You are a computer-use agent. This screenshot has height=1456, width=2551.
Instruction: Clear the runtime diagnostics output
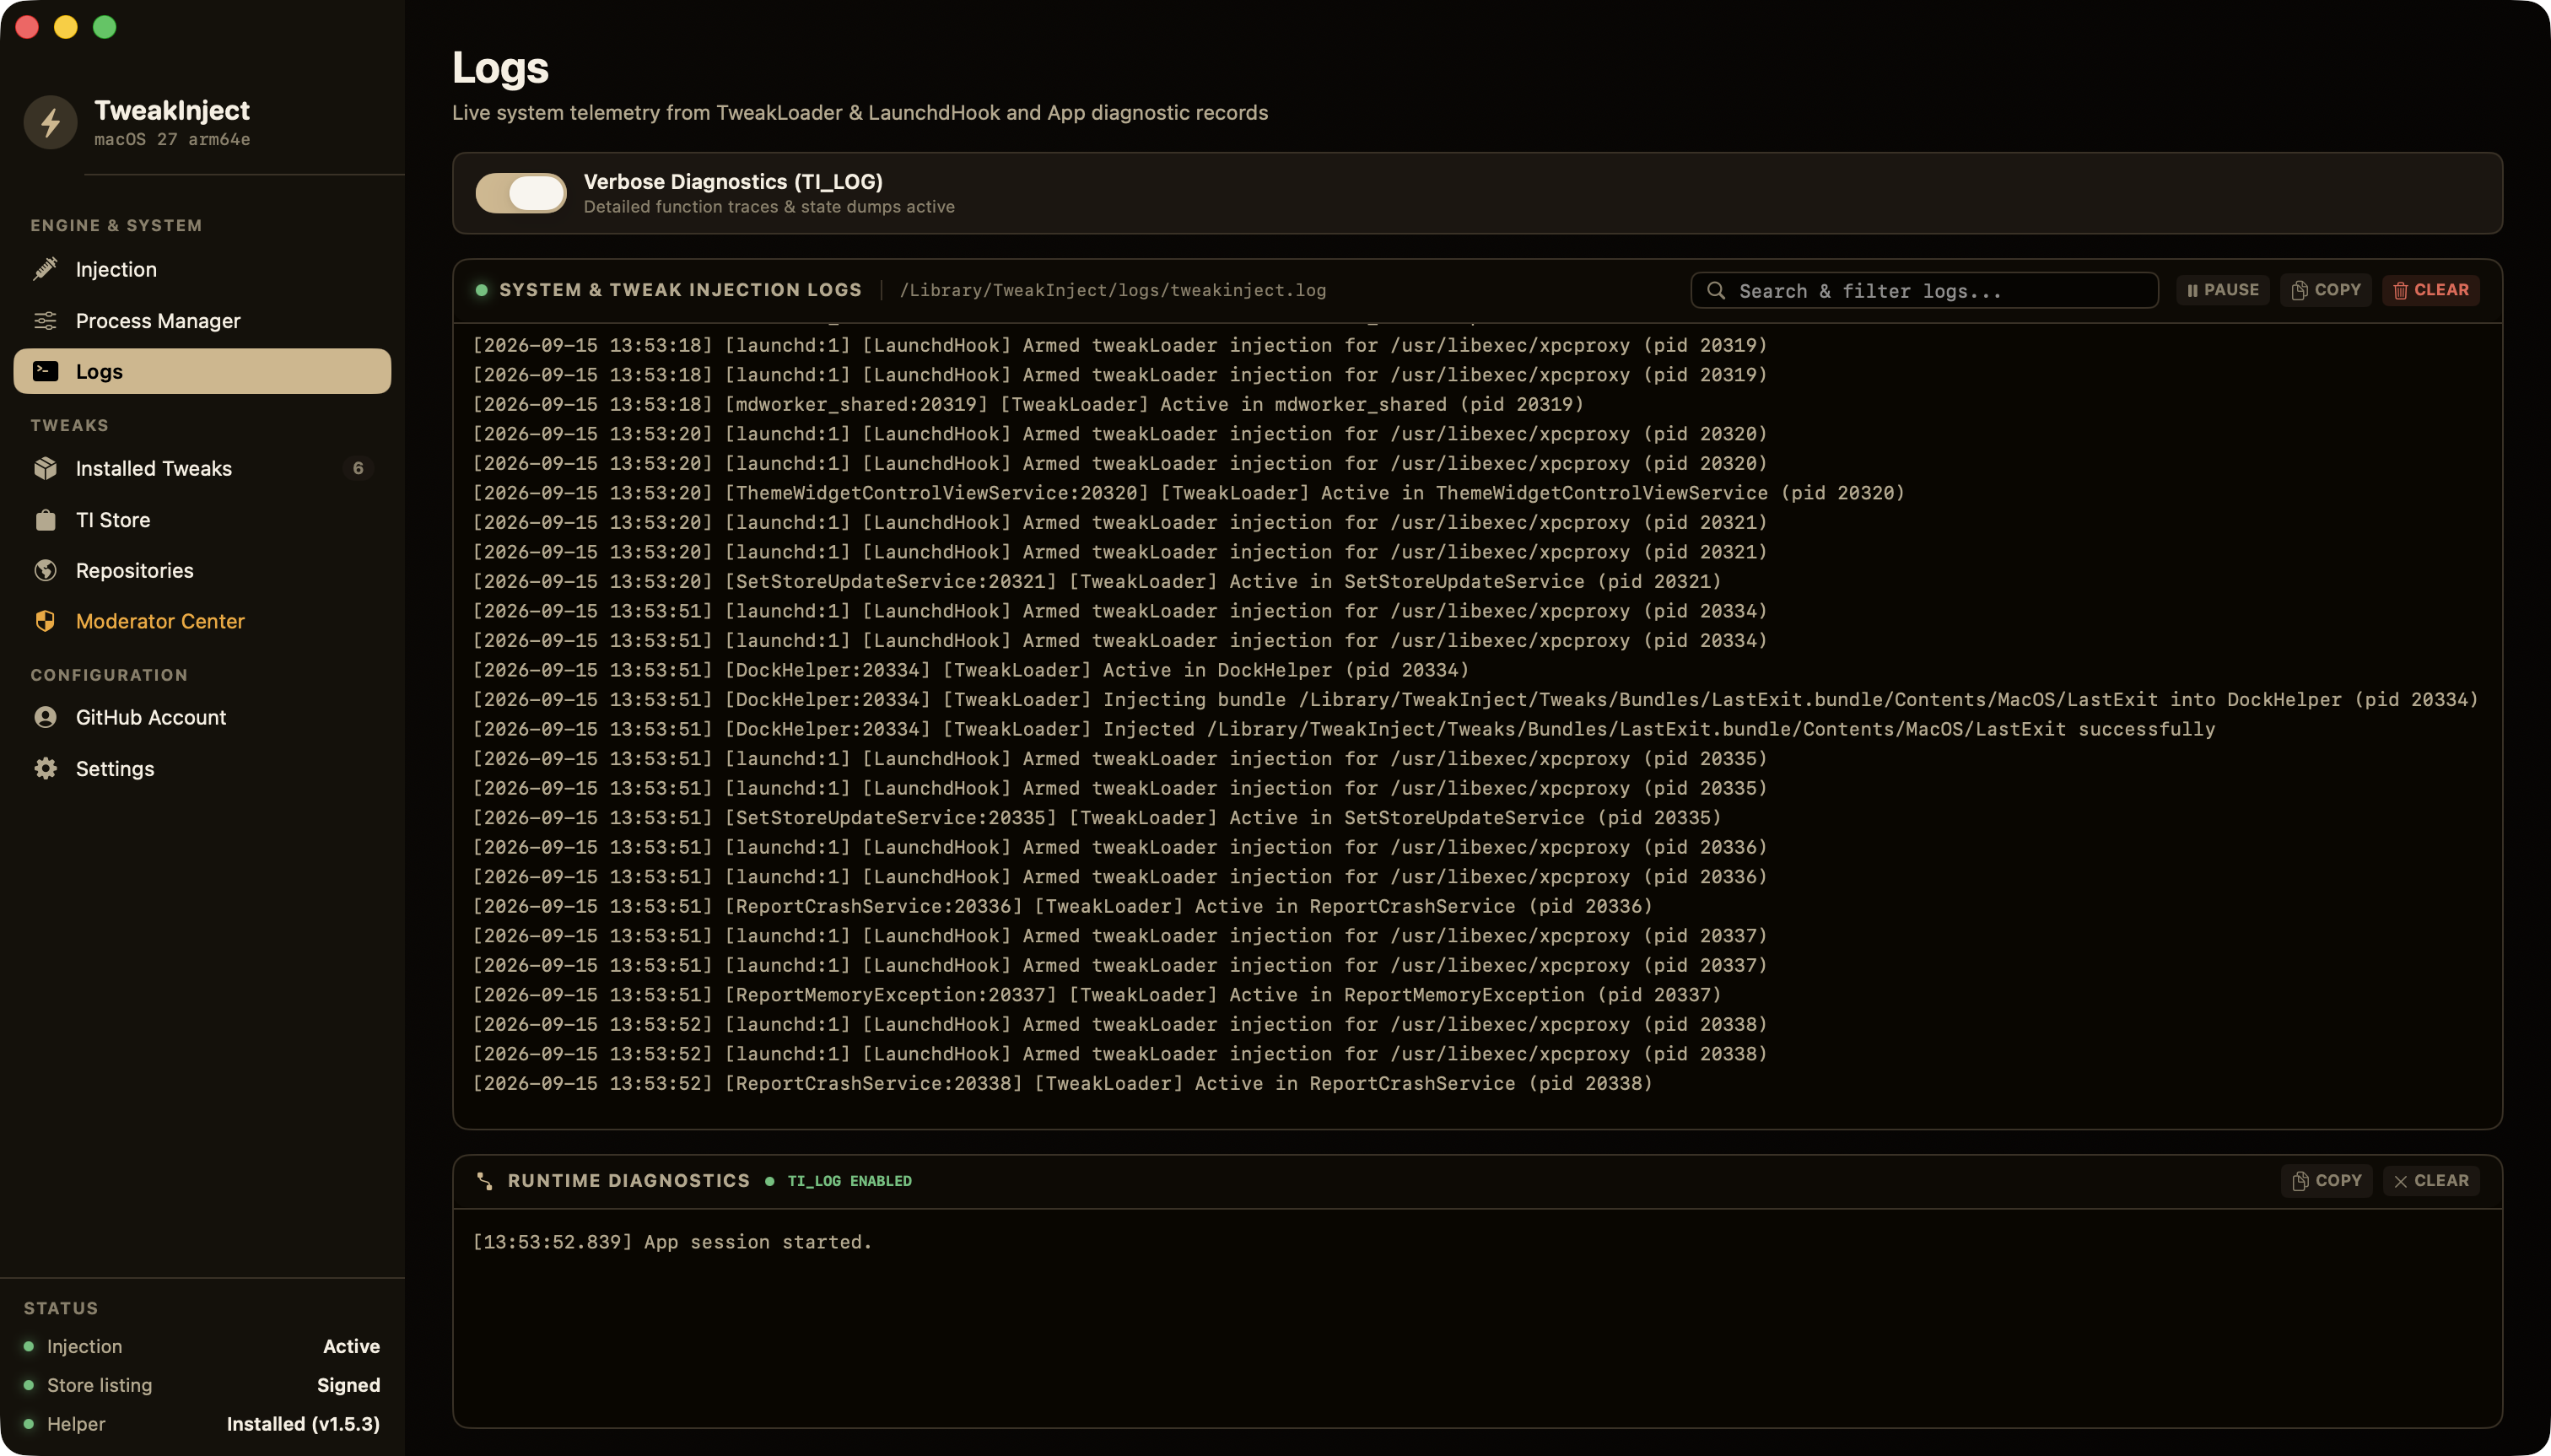point(2430,1181)
